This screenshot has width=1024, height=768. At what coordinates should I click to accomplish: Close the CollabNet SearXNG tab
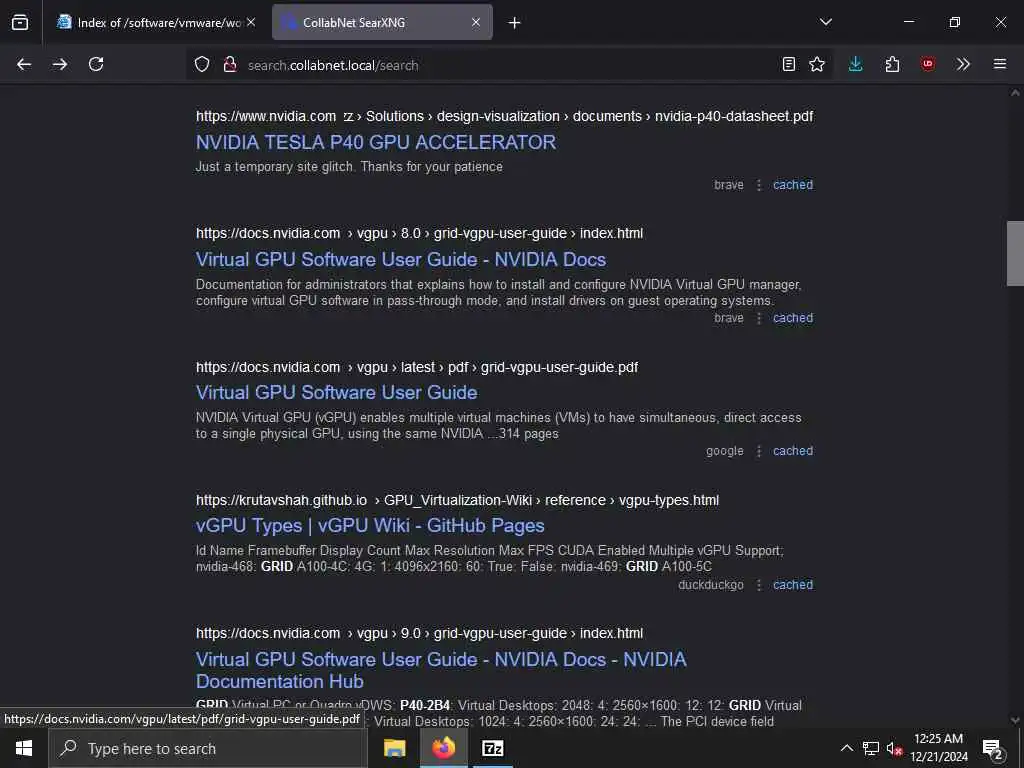476,22
